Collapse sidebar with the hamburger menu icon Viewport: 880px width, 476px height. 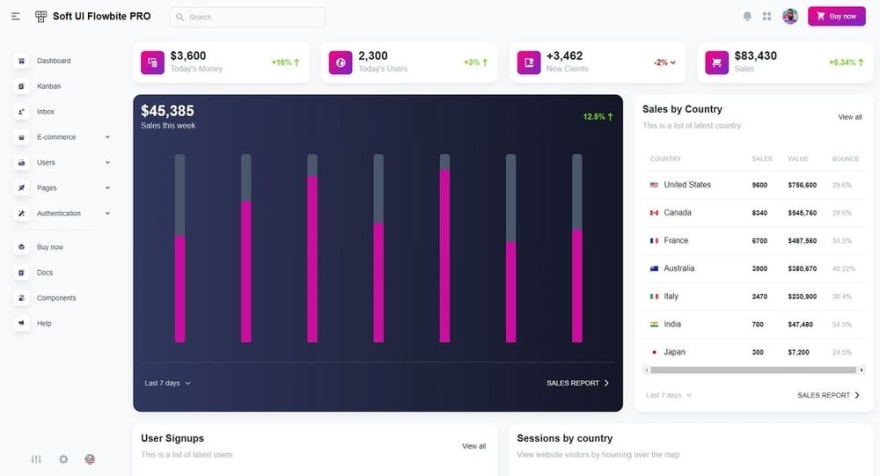coord(16,16)
